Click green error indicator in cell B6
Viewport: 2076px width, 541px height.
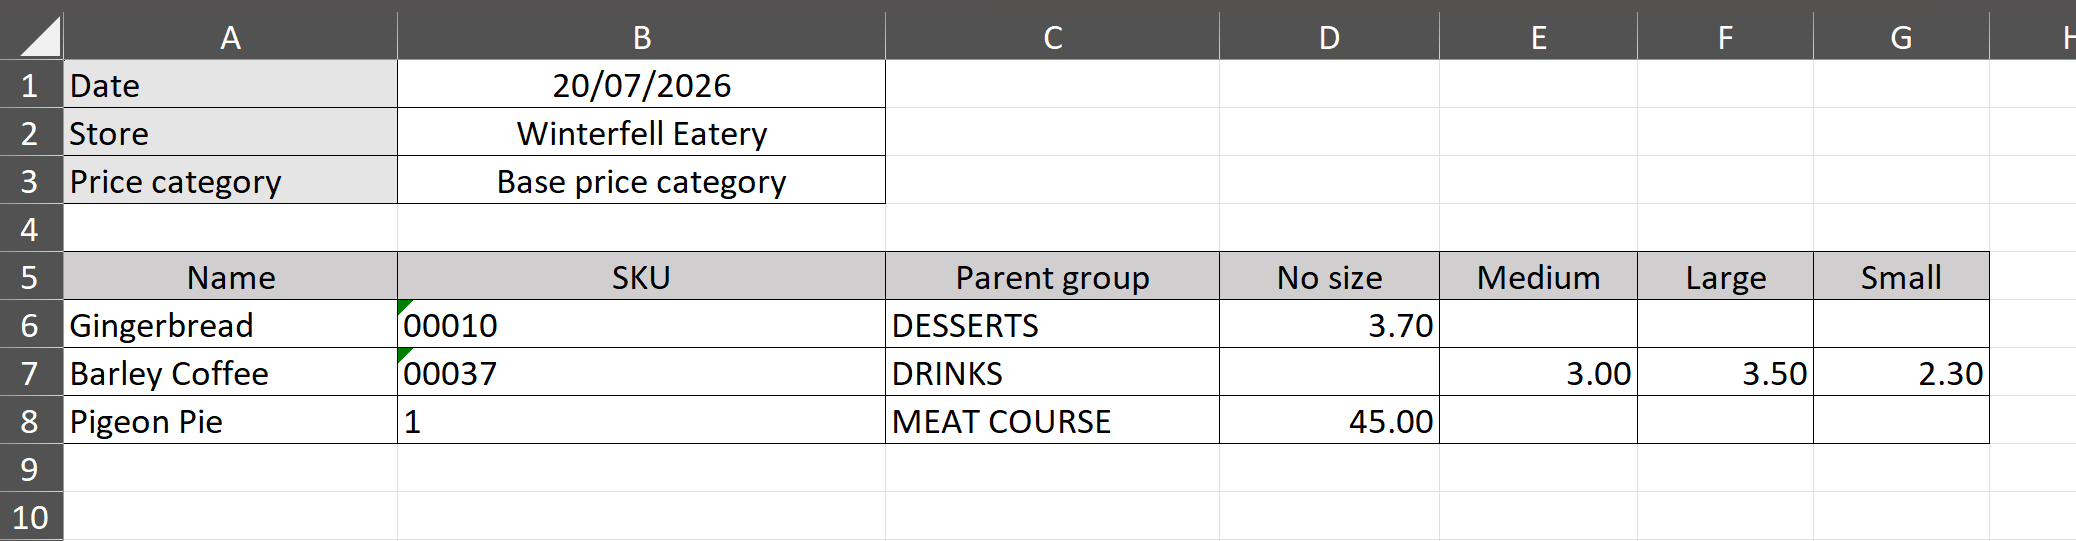tap(404, 306)
